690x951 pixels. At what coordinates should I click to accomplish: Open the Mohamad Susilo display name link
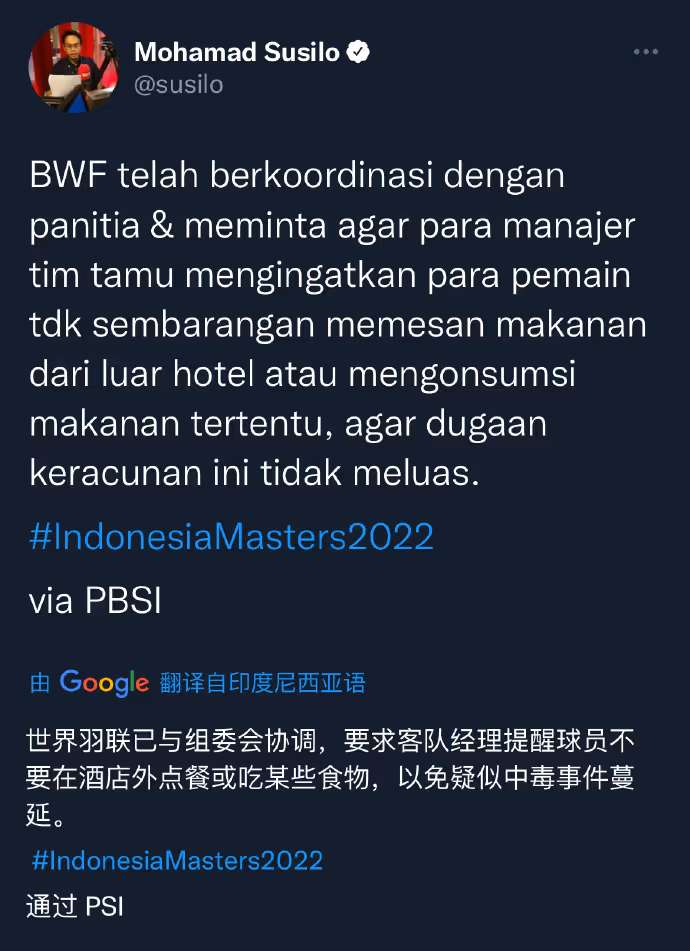coord(237,52)
